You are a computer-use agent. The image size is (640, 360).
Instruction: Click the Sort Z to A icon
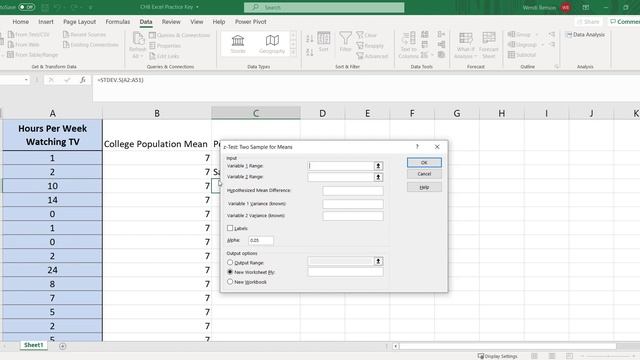click(309, 52)
